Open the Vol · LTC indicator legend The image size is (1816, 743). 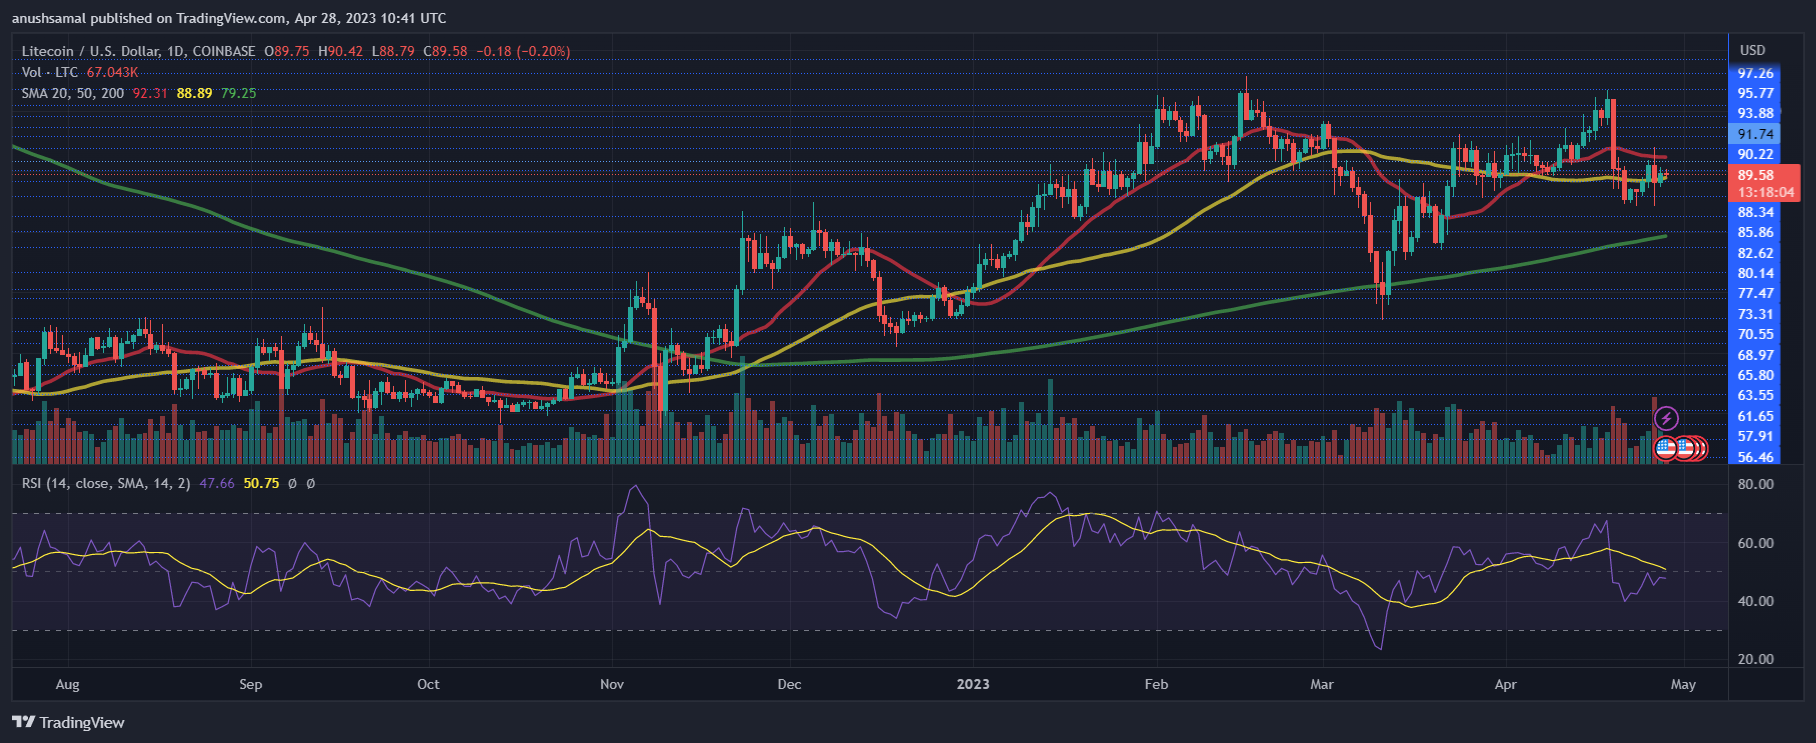[x=50, y=72]
